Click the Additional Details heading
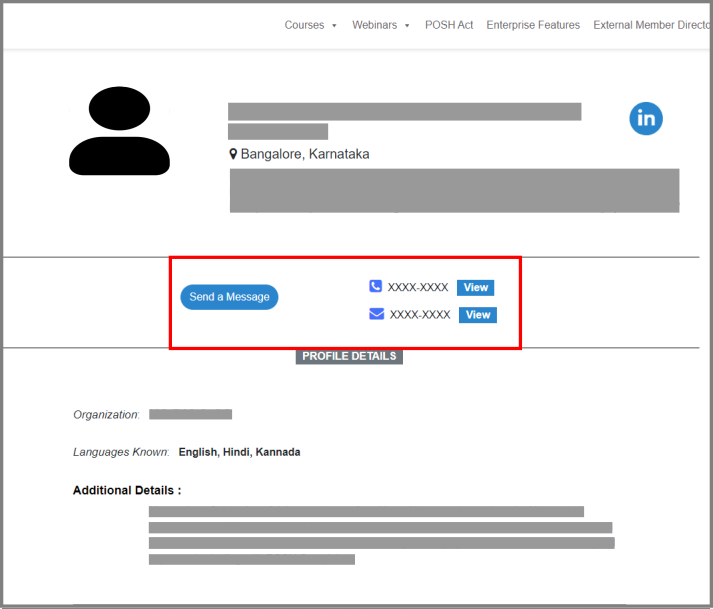 click(x=127, y=491)
